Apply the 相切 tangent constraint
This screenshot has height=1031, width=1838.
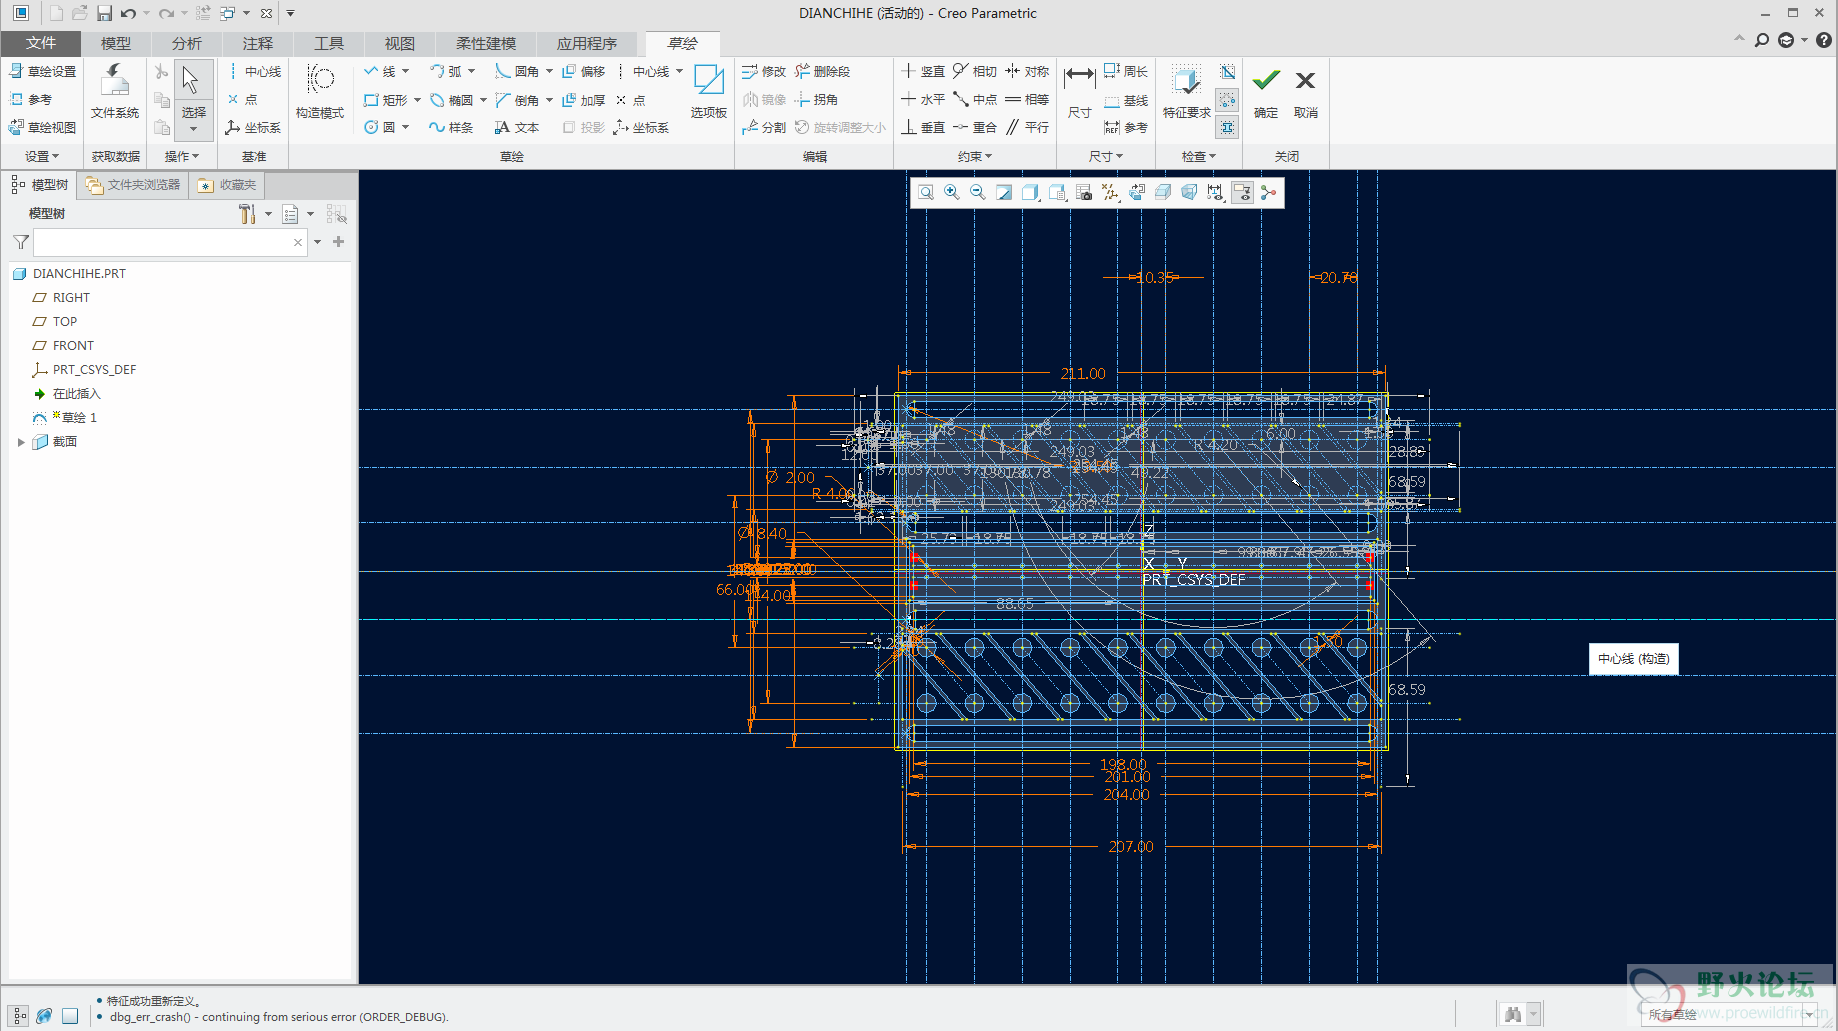click(x=975, y=72)
